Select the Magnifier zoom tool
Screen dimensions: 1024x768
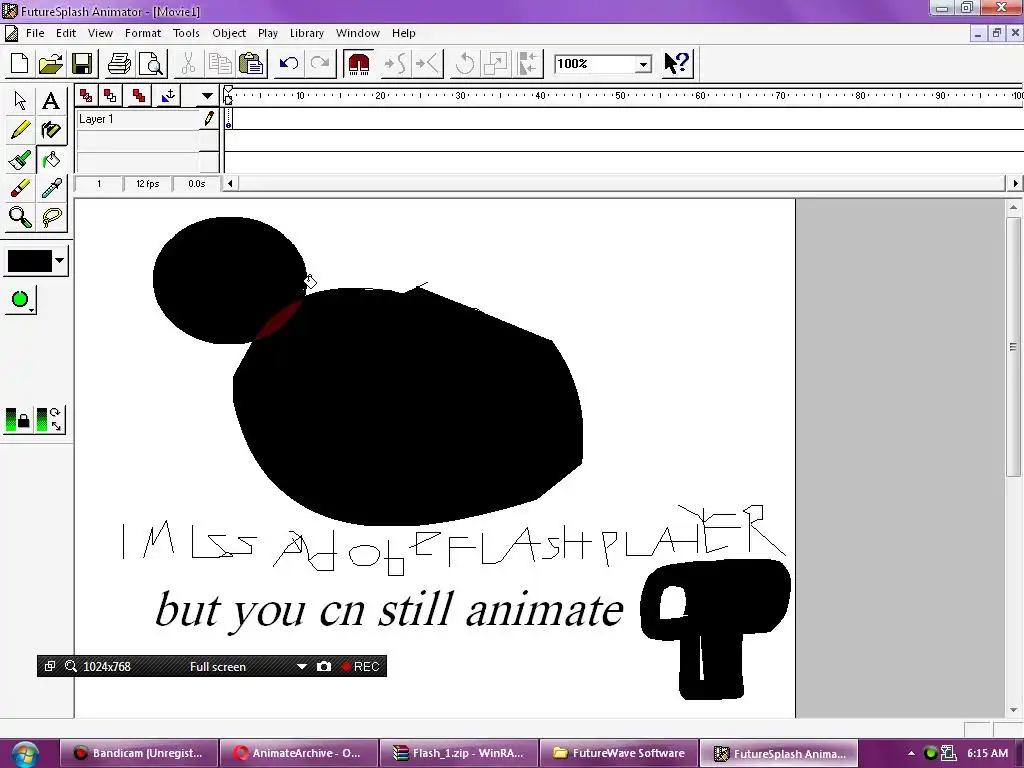click(x=20, y=217)
